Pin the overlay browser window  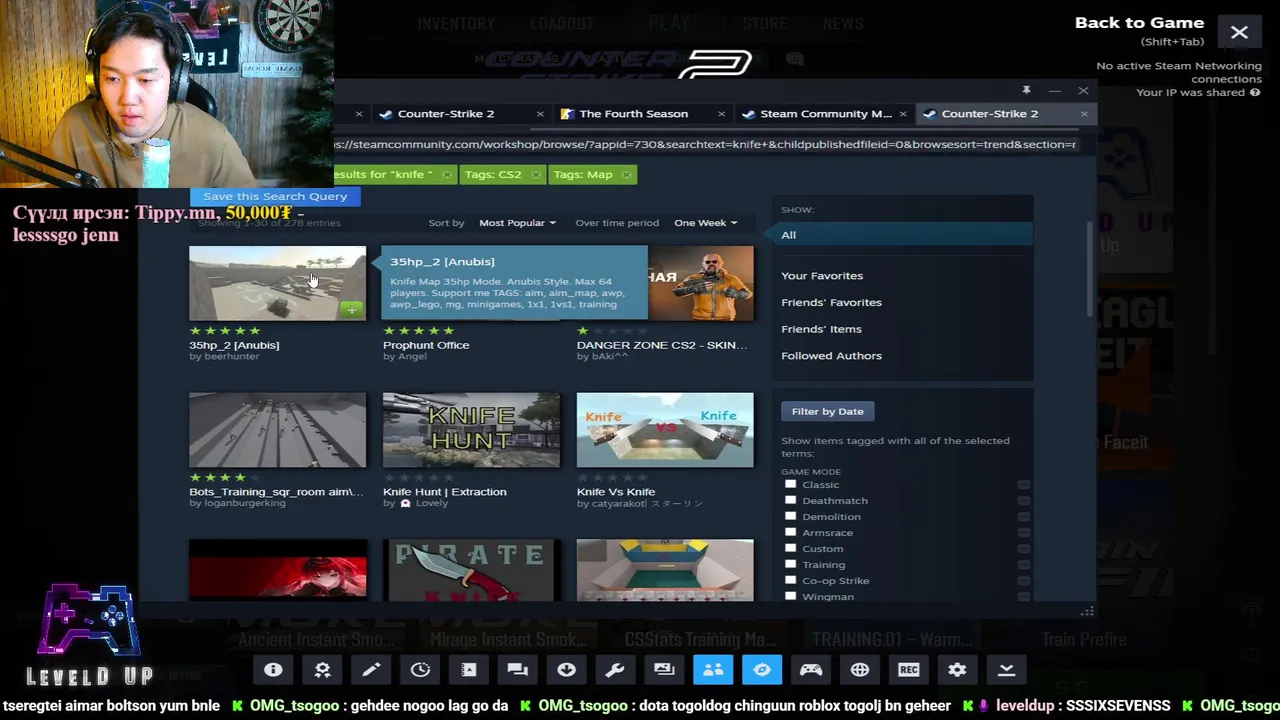pyautogui.click(x=1026, y=91)
